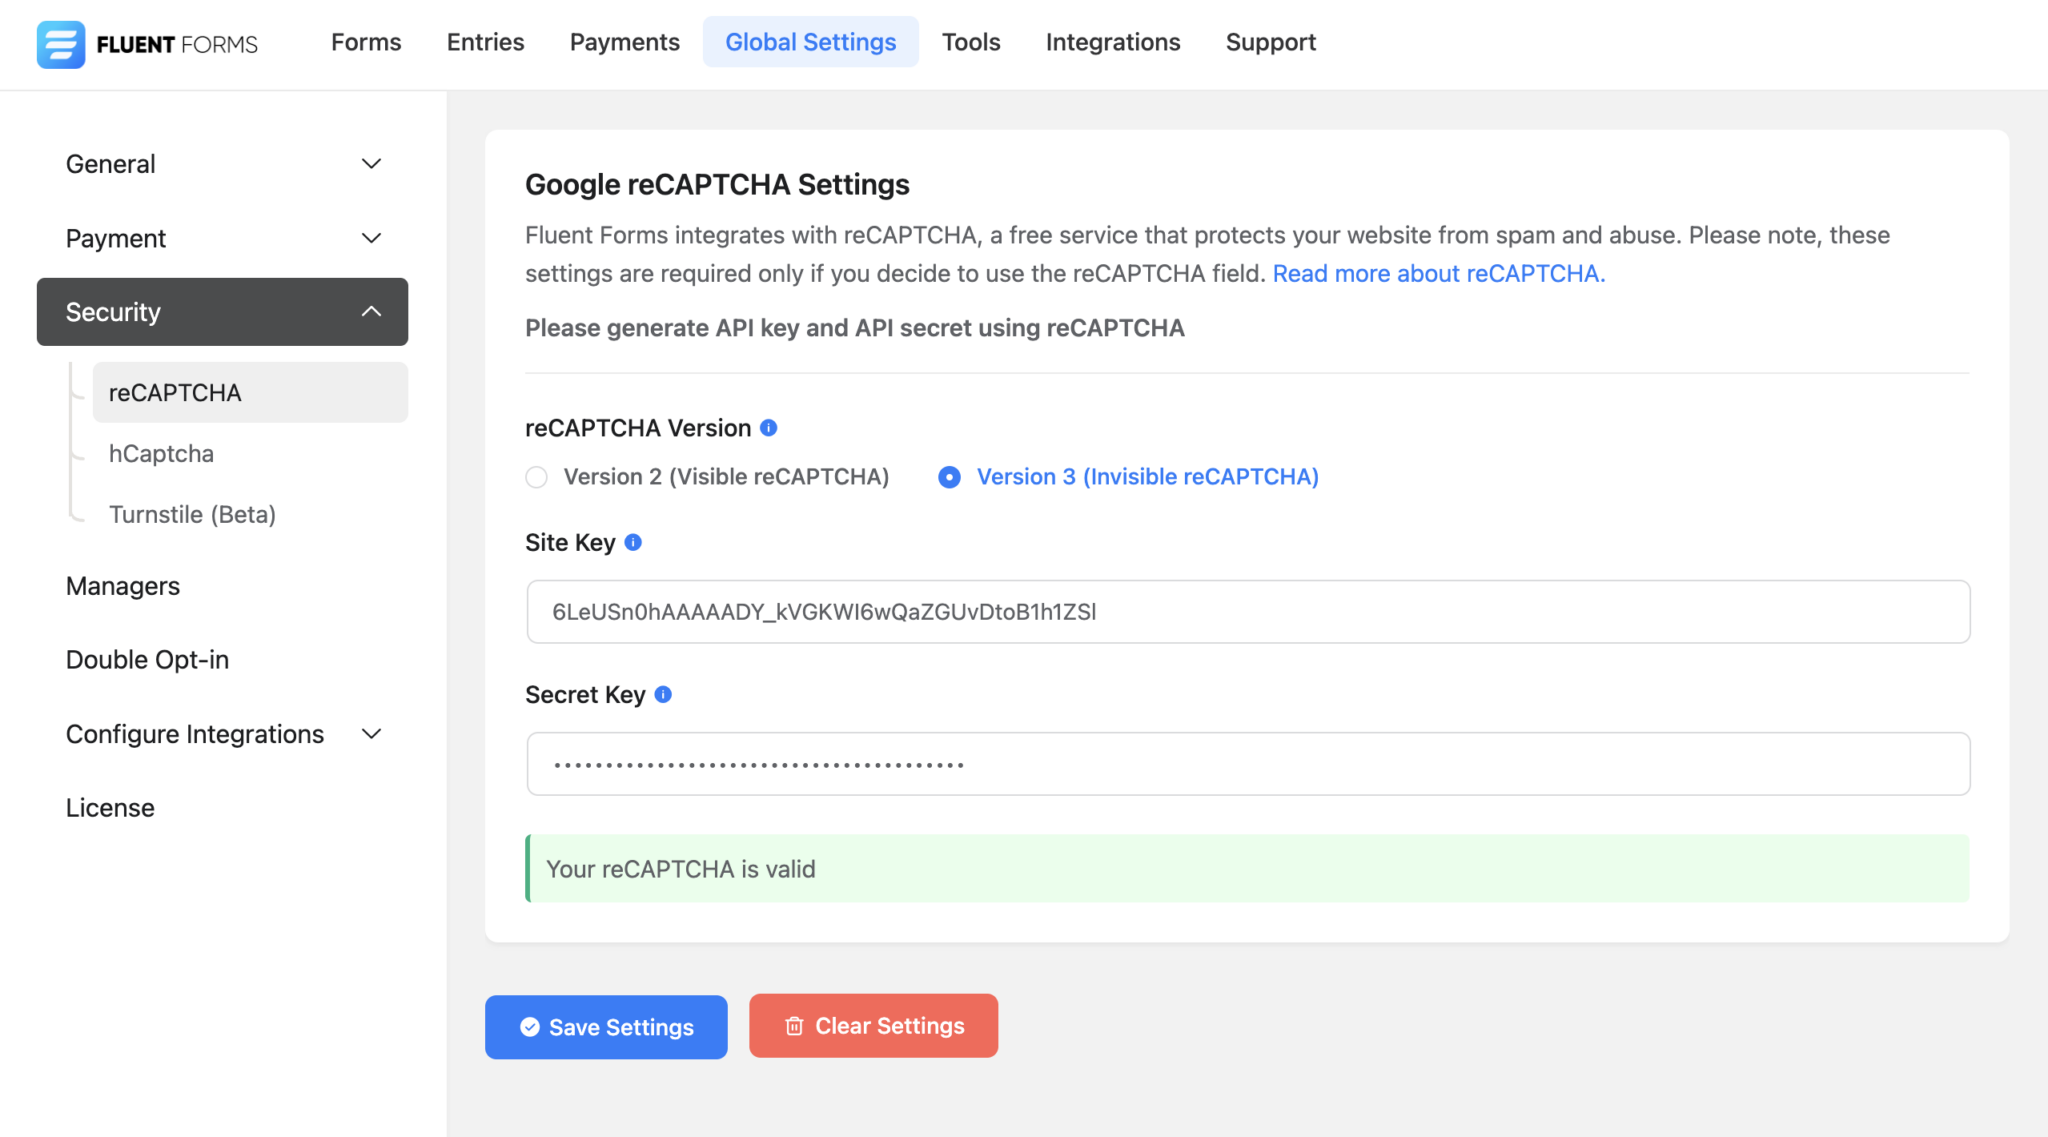Screen dimensions: 2048x1137
Task: Click into the Secret Key field
Action: point(1247,764)
